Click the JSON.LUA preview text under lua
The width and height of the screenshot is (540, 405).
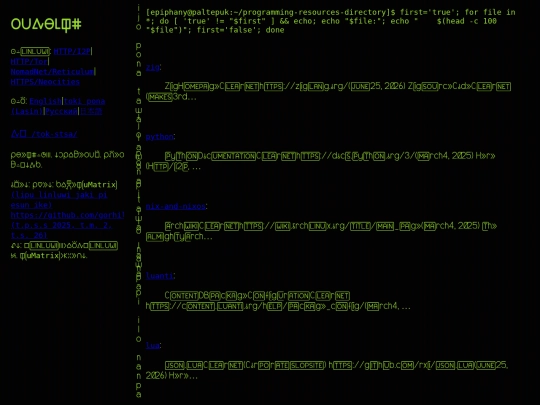click(x=326, y=370)
